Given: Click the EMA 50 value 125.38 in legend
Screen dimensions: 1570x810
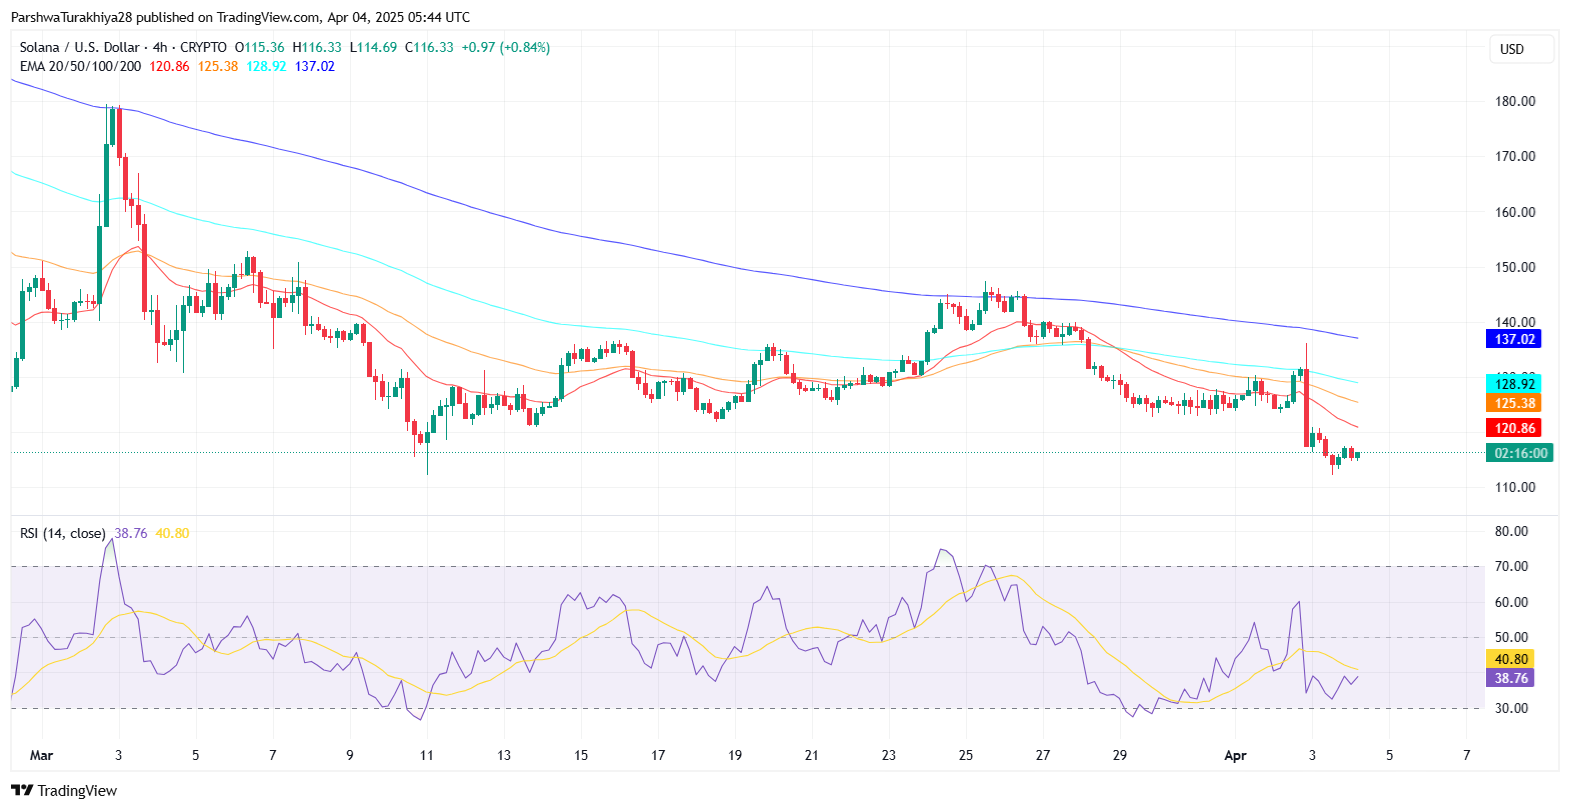Looking at the screenshot, I should point(218,66).
